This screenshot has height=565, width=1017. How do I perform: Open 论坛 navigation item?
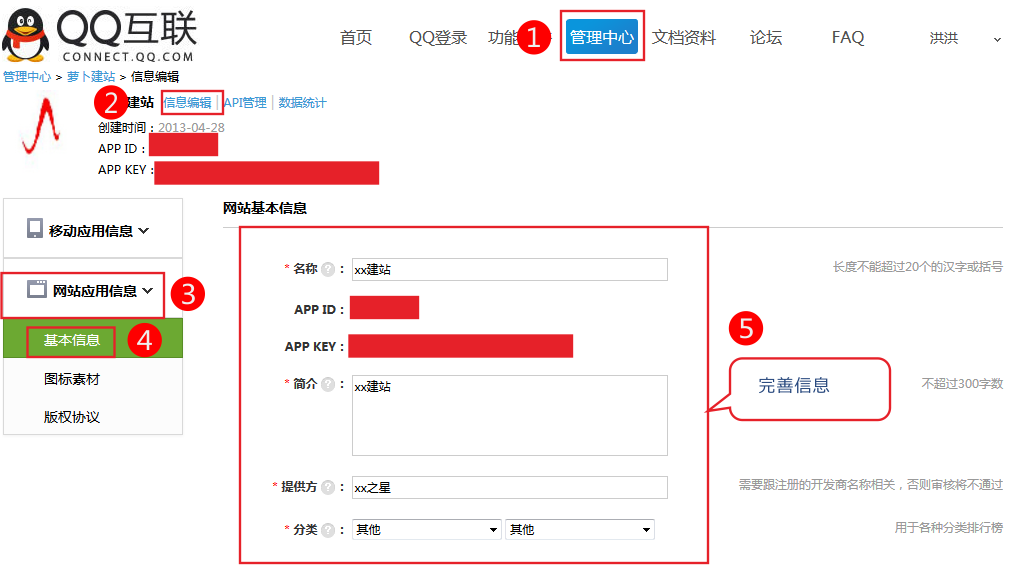tap(766, 38)
